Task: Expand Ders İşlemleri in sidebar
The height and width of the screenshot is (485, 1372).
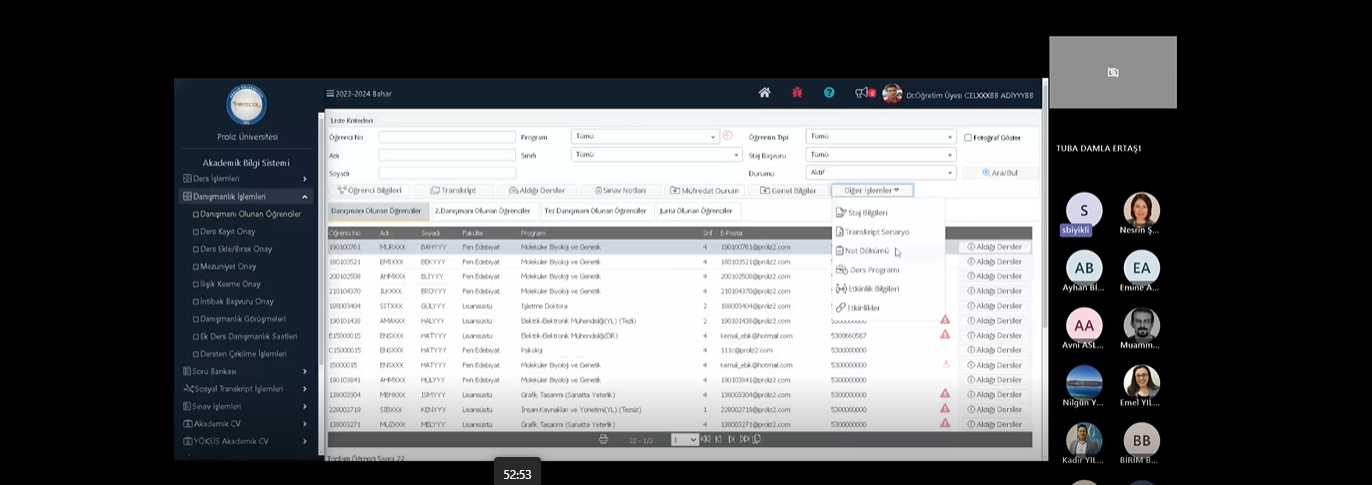Action: pyautogui.click(x=246, y=178)
